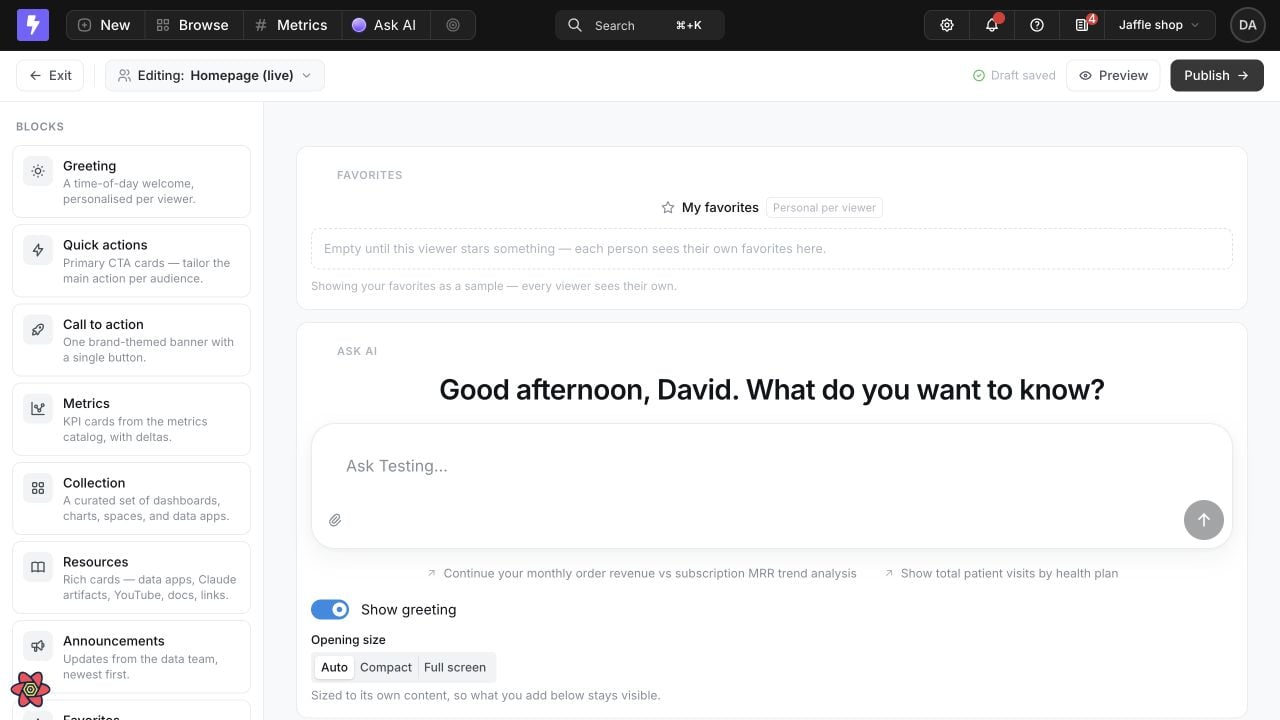The height and width of the screenshot is (720, 1280).
Task: Select Full screen opening size
Action: pyautogui.click(x=455, y=667)
